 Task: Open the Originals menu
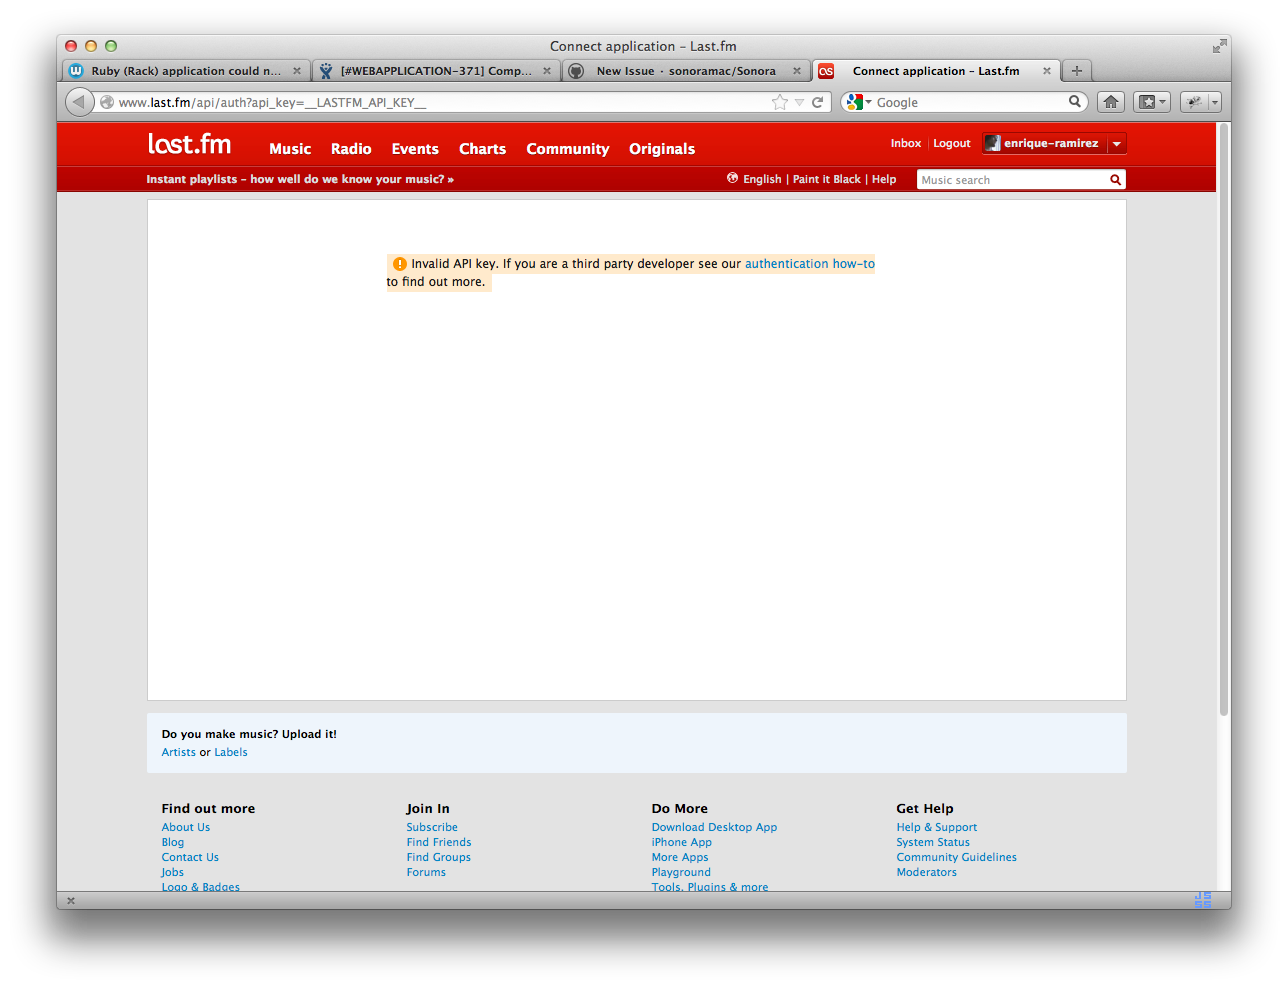(x=662, y=149)
